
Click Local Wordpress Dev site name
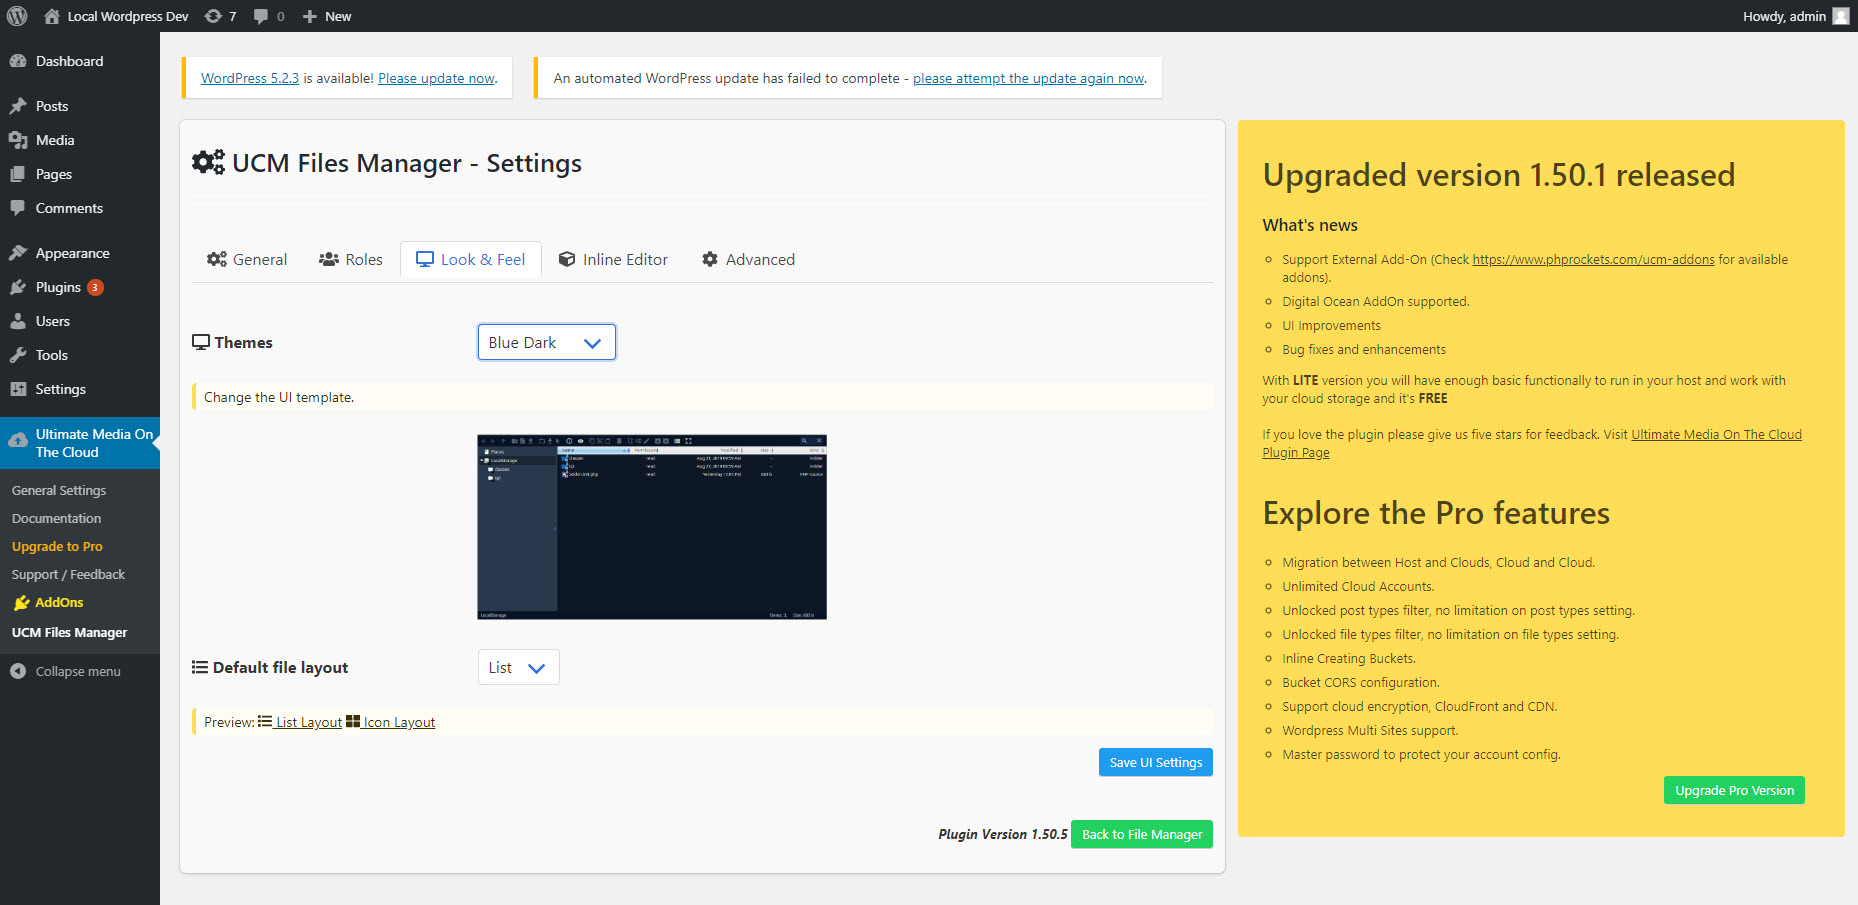tap(127, 16)
